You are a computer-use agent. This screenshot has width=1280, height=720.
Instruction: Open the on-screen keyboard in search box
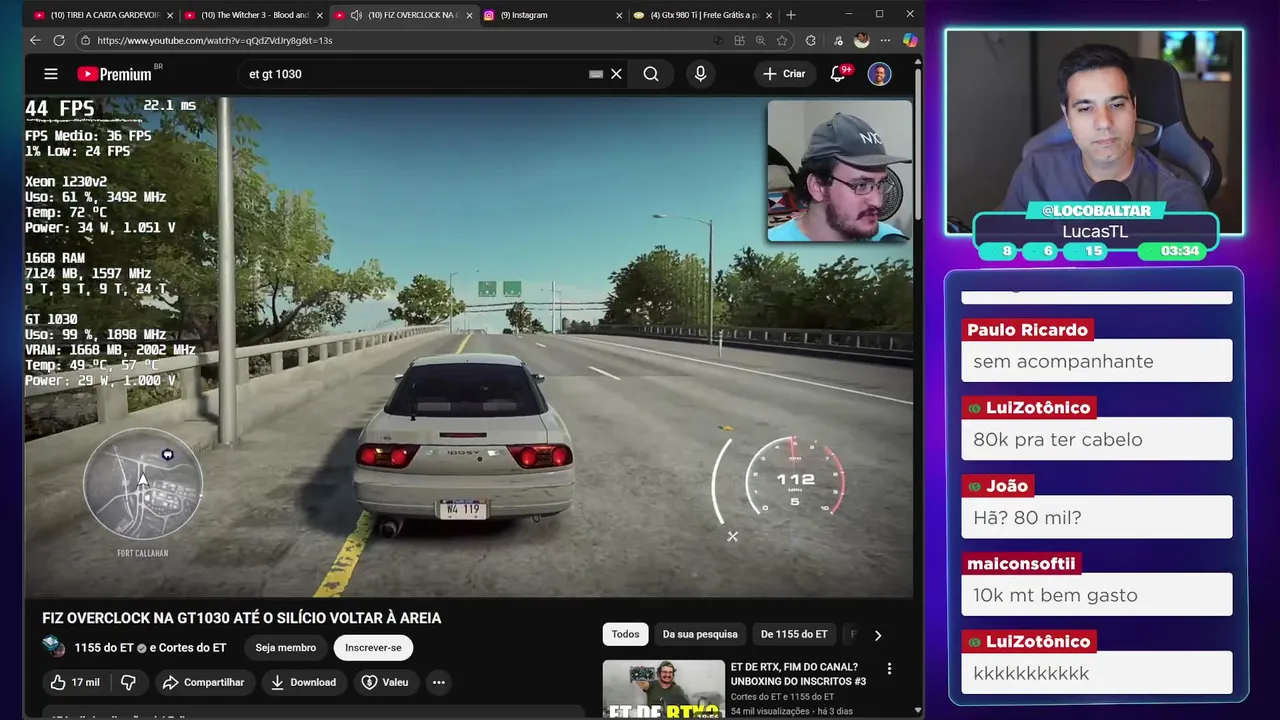click(596, 74)
